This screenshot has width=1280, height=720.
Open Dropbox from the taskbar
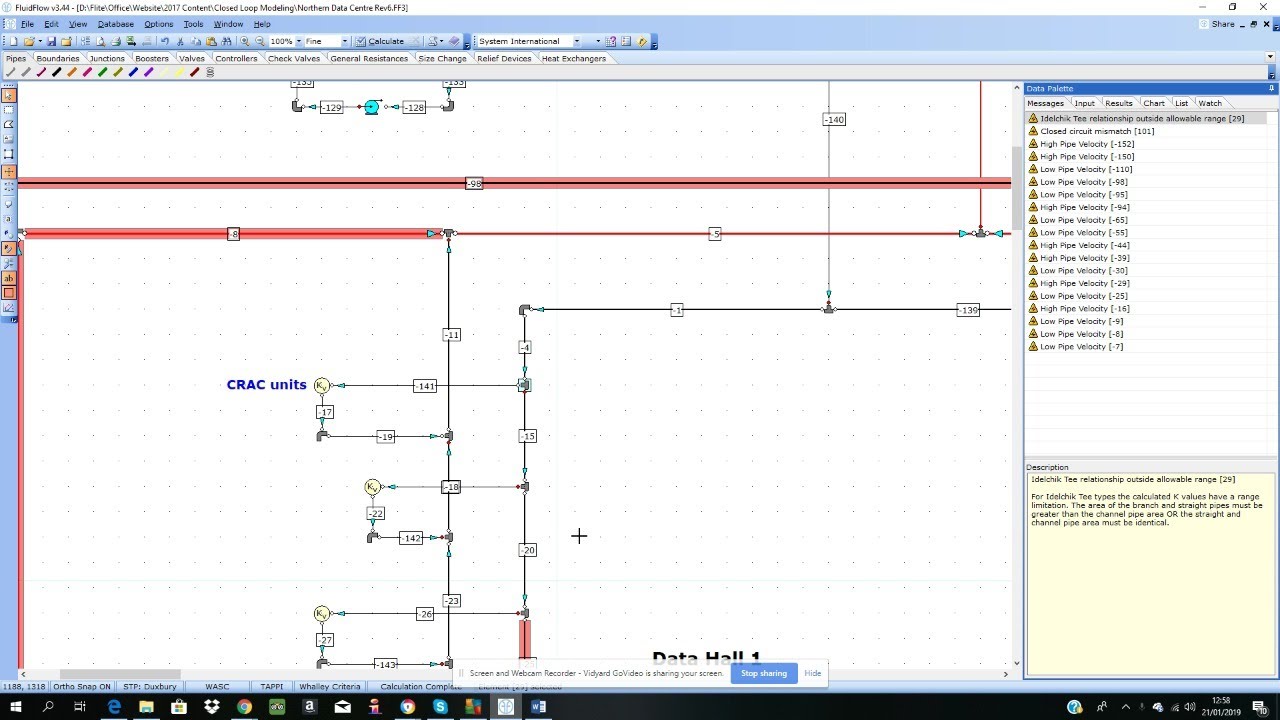[212, 706]
